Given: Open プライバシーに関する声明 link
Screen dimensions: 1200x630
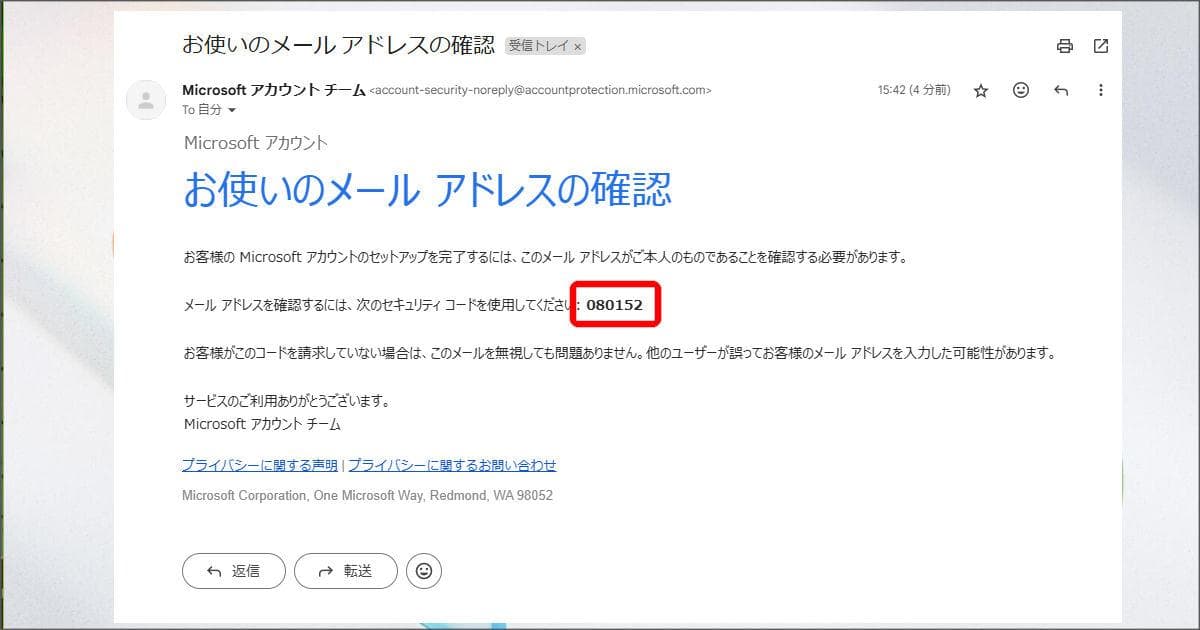Looking at the screenshot, I should coord(260,465).
